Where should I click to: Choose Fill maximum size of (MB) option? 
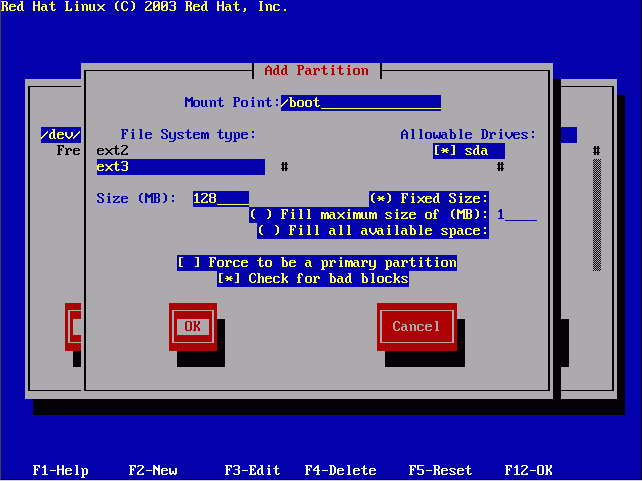[369, 215]
